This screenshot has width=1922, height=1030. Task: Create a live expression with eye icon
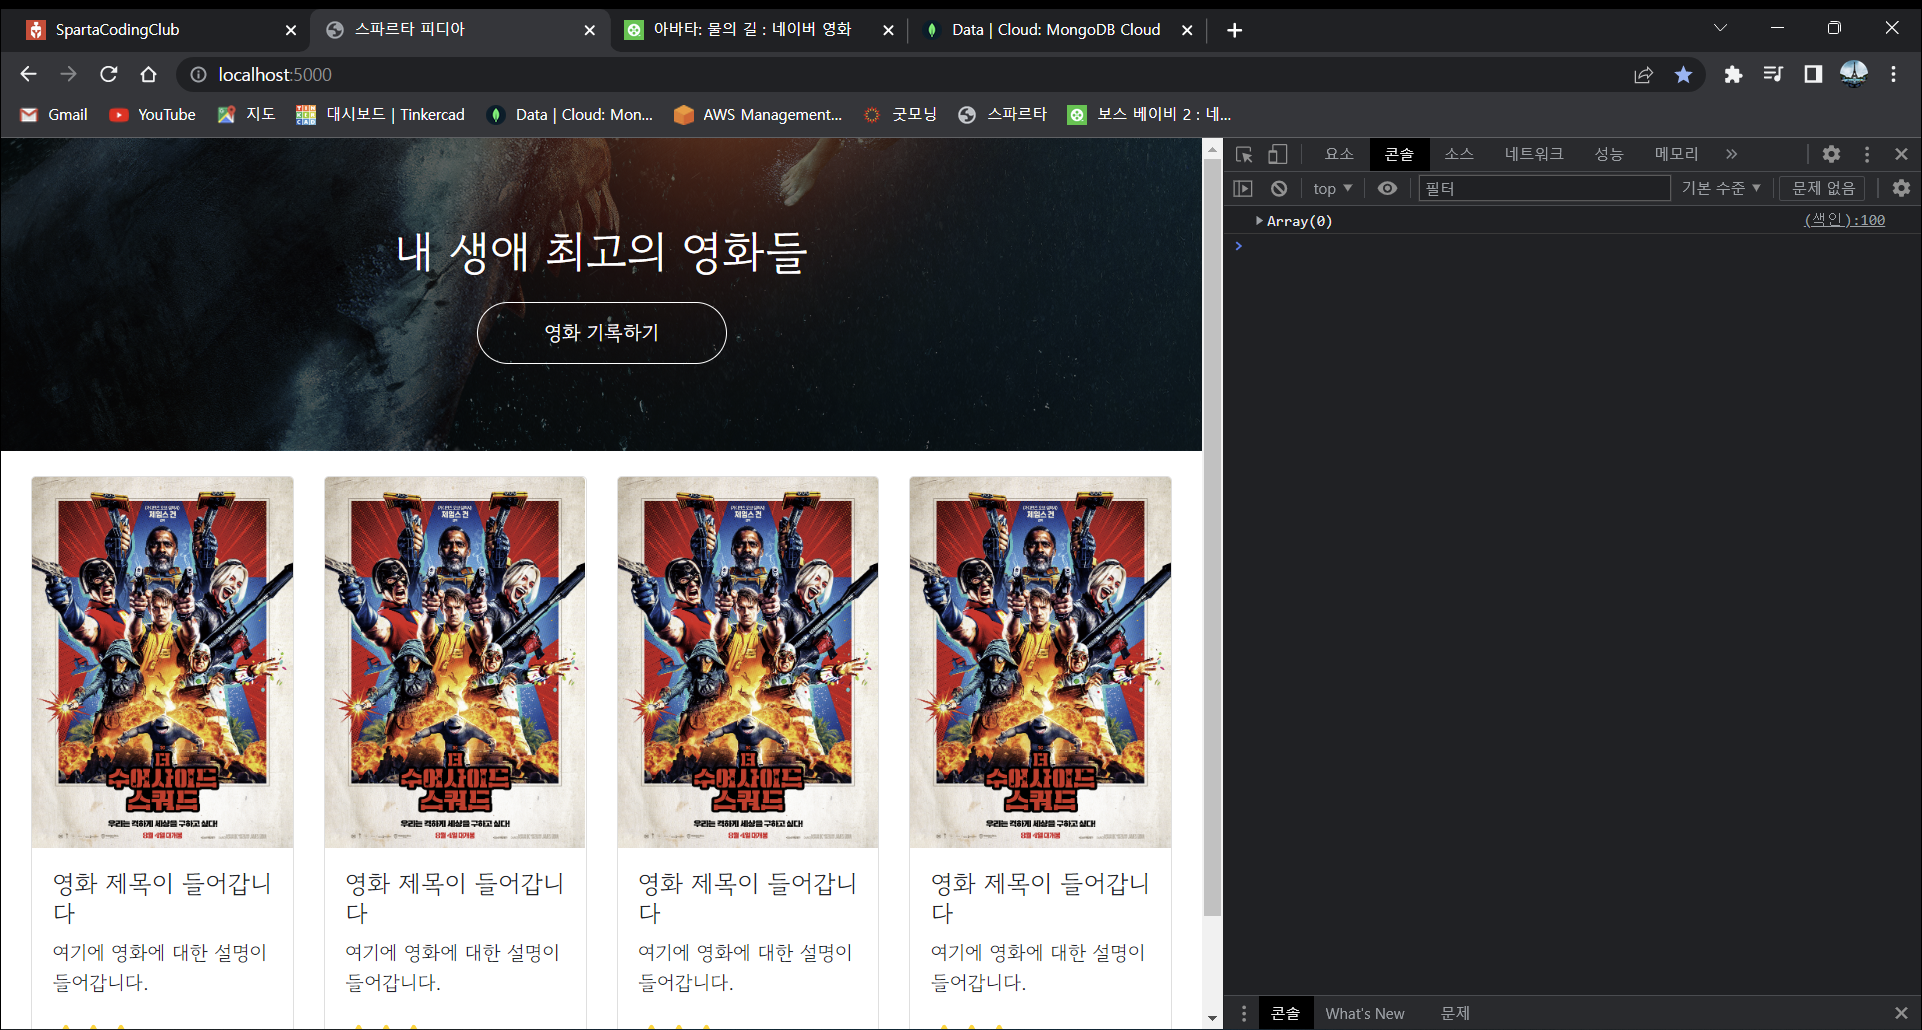(1387, 188)
